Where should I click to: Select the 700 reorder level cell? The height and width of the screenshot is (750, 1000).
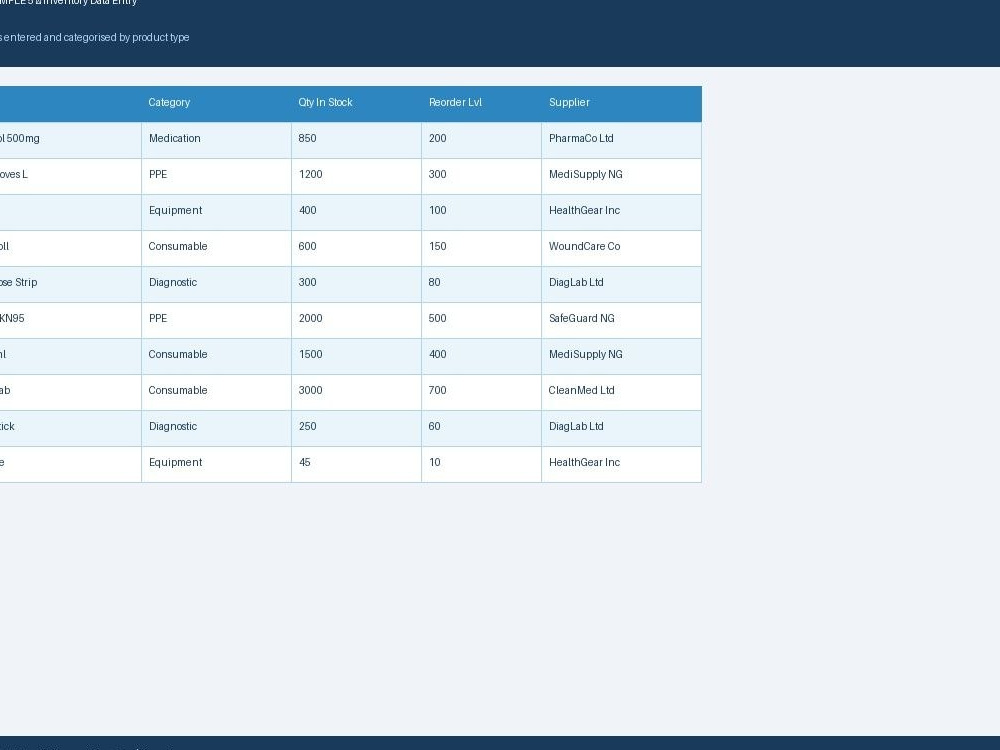[482, 392]
